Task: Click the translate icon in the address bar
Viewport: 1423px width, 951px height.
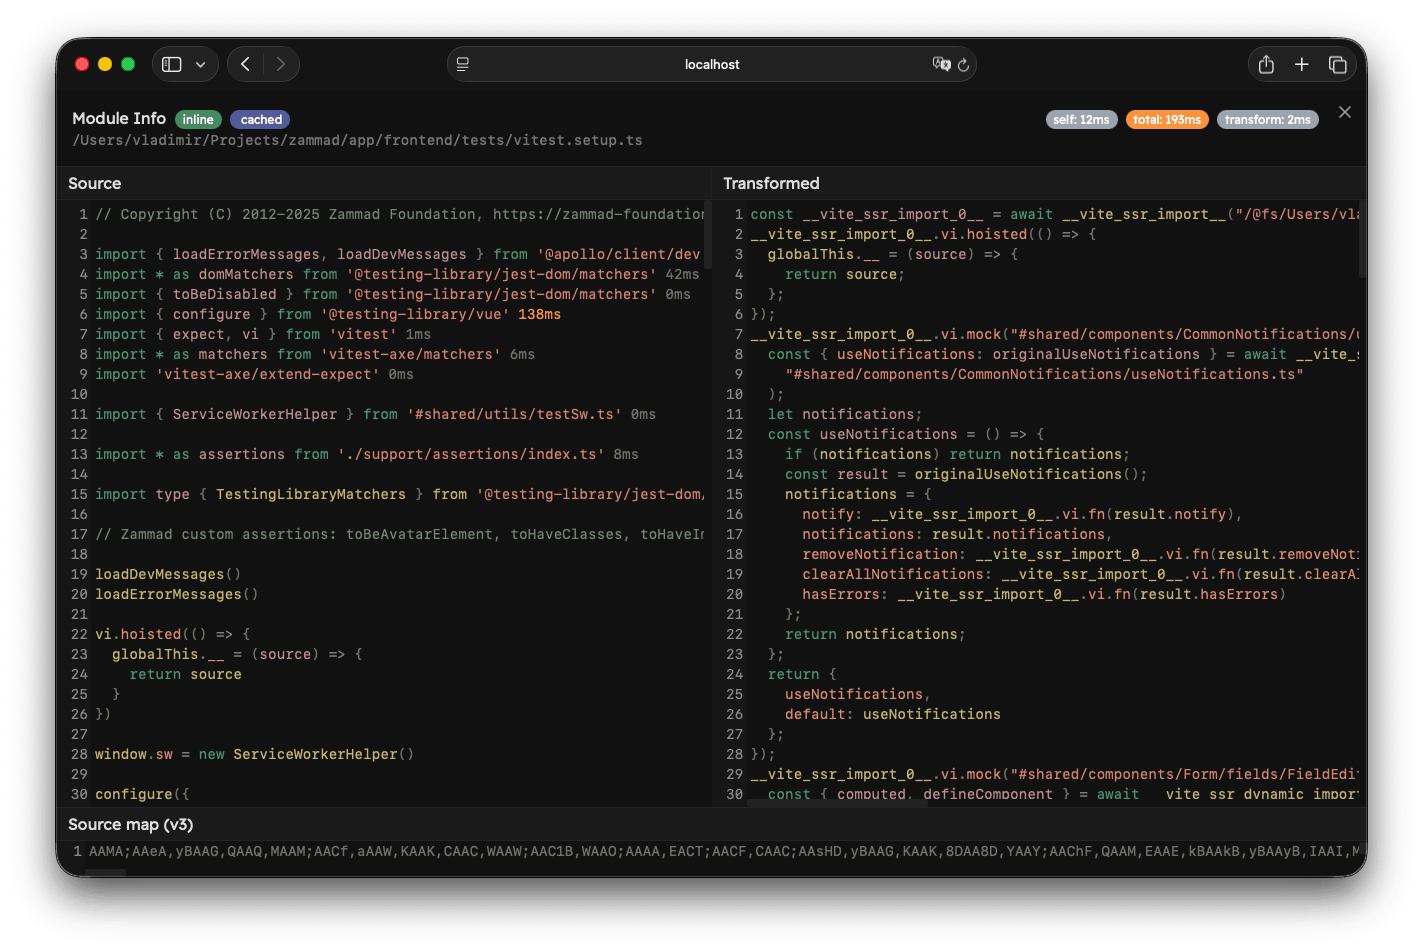Action: click(941, 64)
